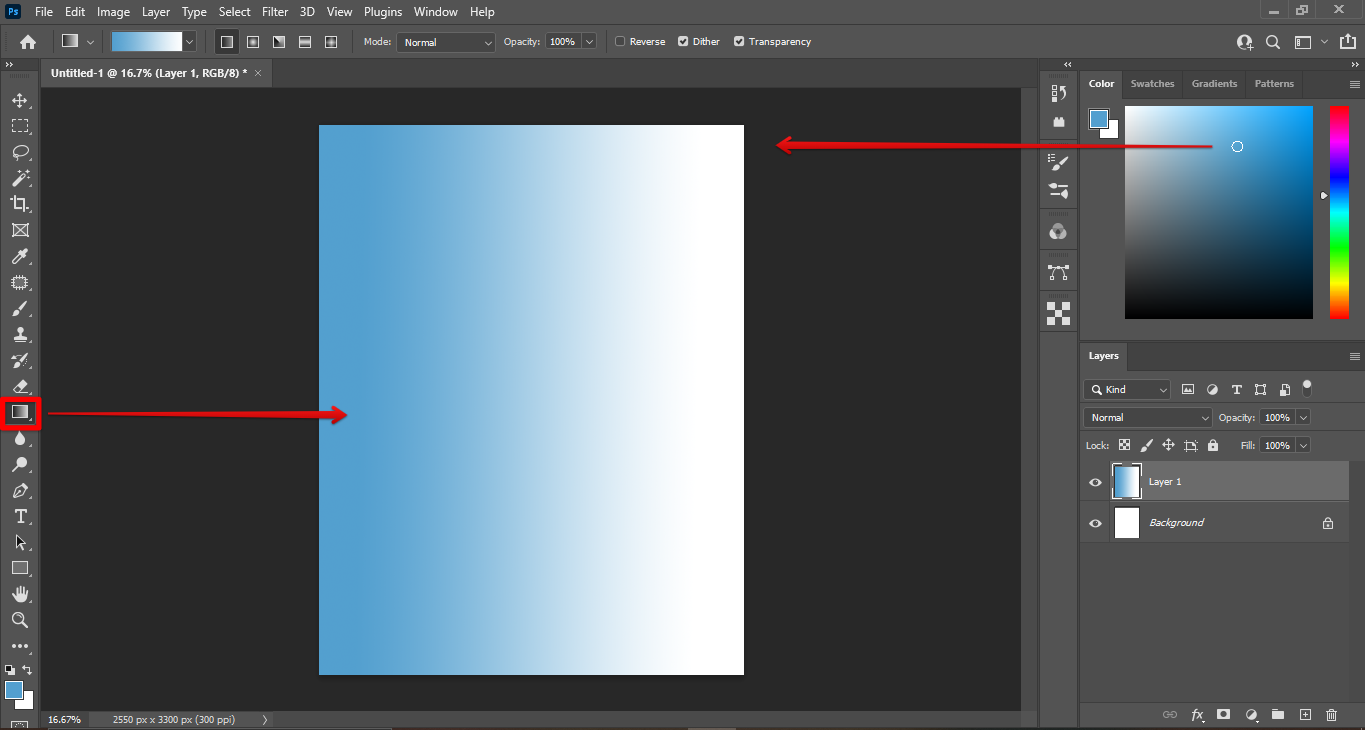Switch to the Swatches tab

[x=1152, y=84]
